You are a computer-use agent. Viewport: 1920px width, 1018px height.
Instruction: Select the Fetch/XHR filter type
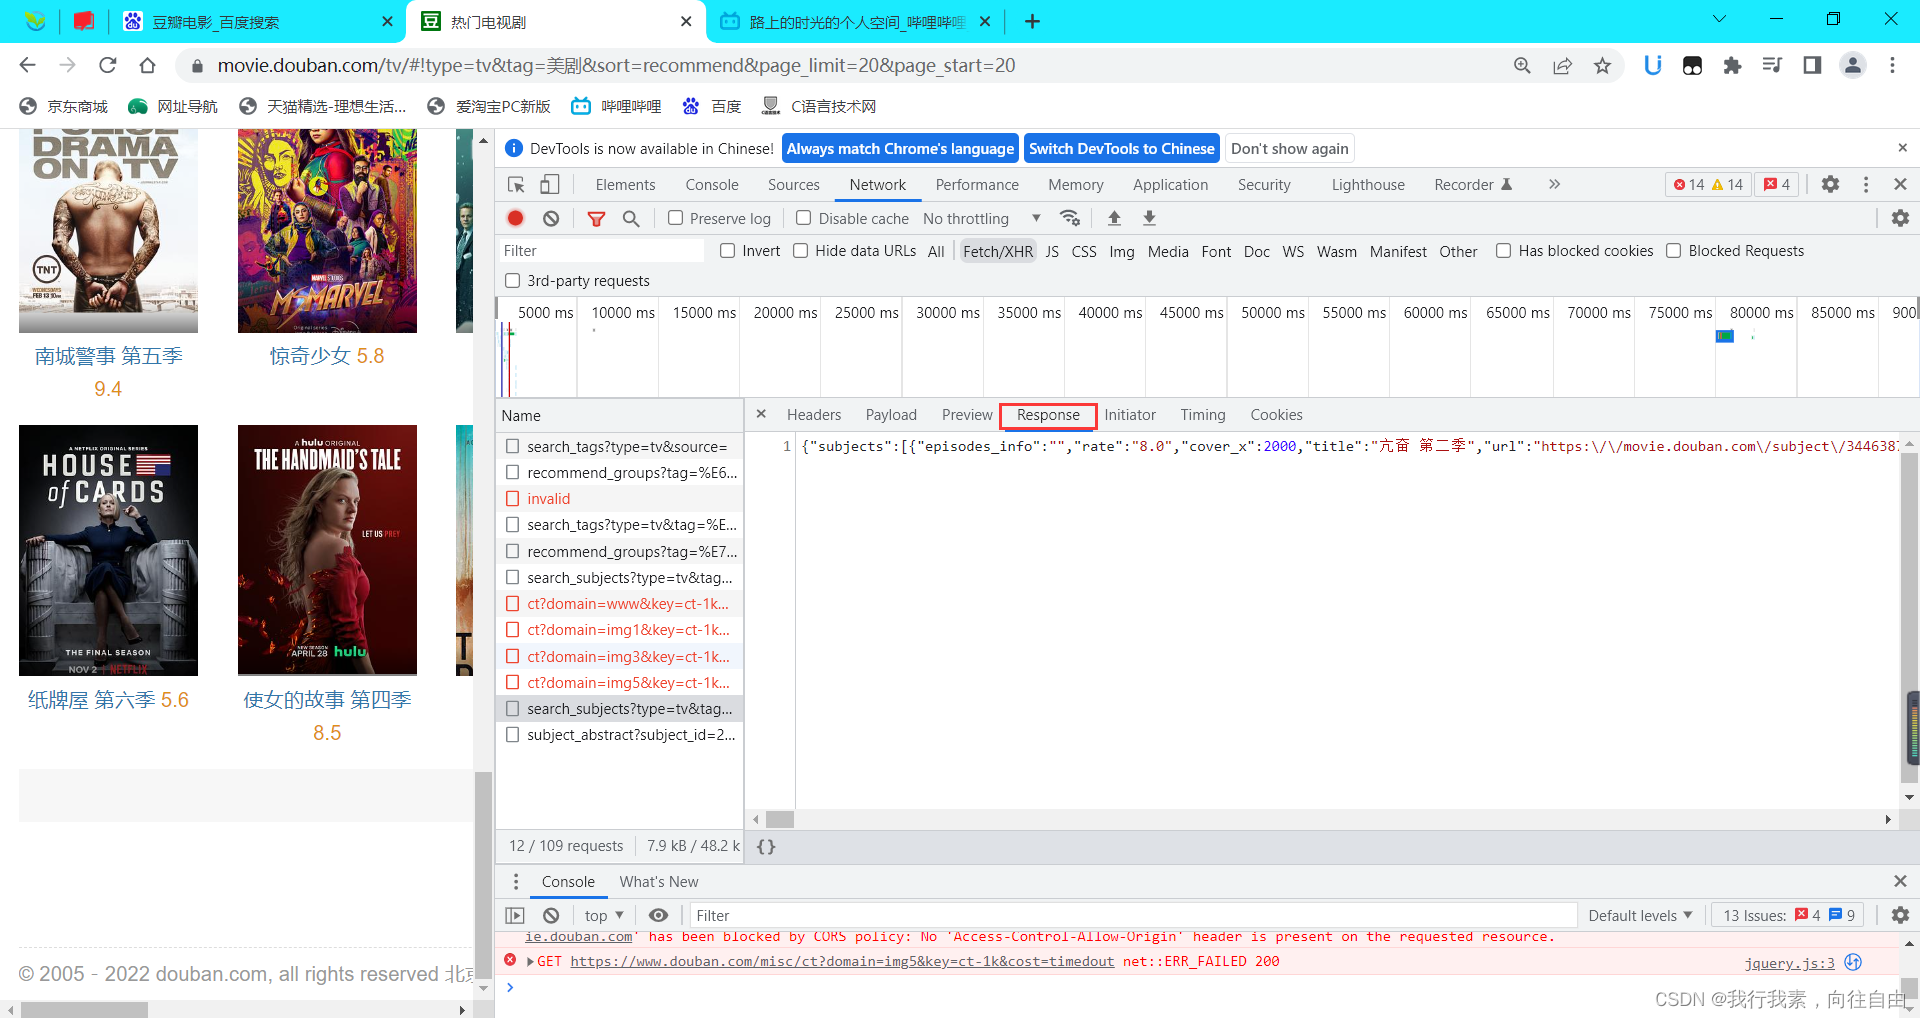tap(998, 251)
